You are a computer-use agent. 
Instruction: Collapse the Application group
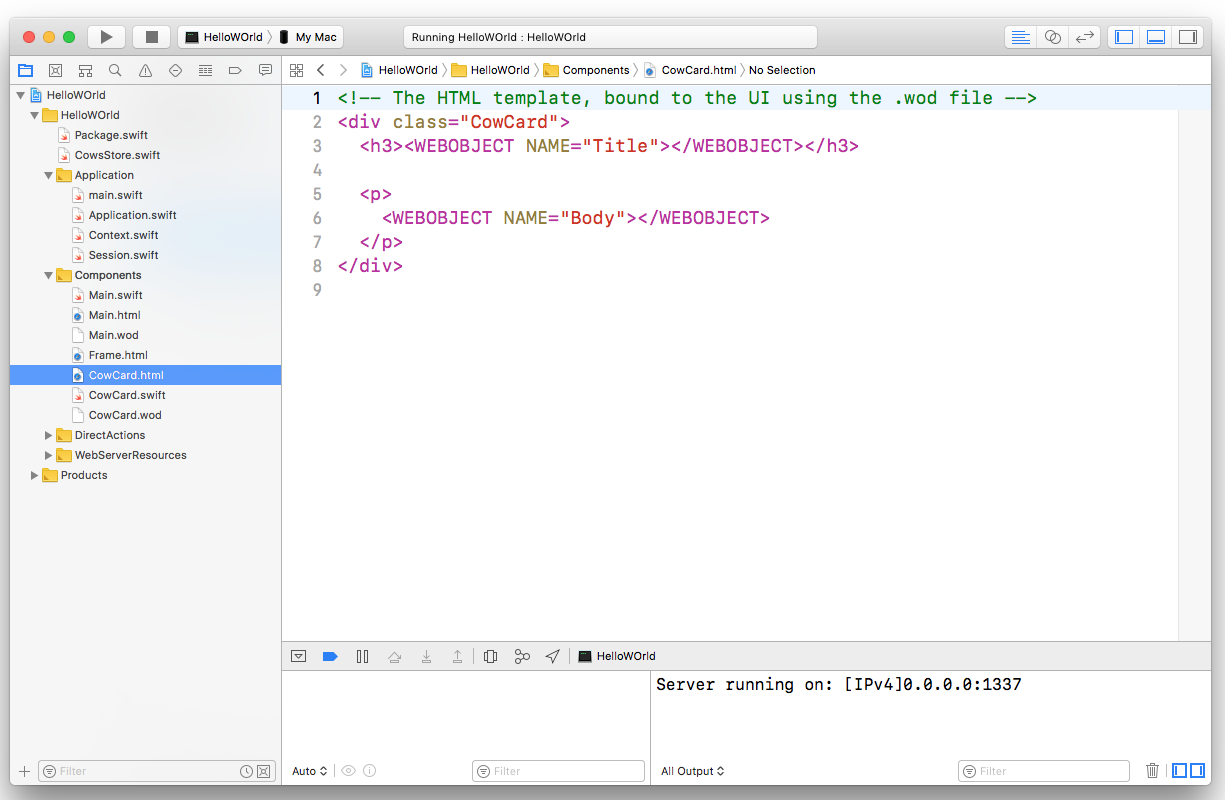pyautogui.click(x=48, y=175)
